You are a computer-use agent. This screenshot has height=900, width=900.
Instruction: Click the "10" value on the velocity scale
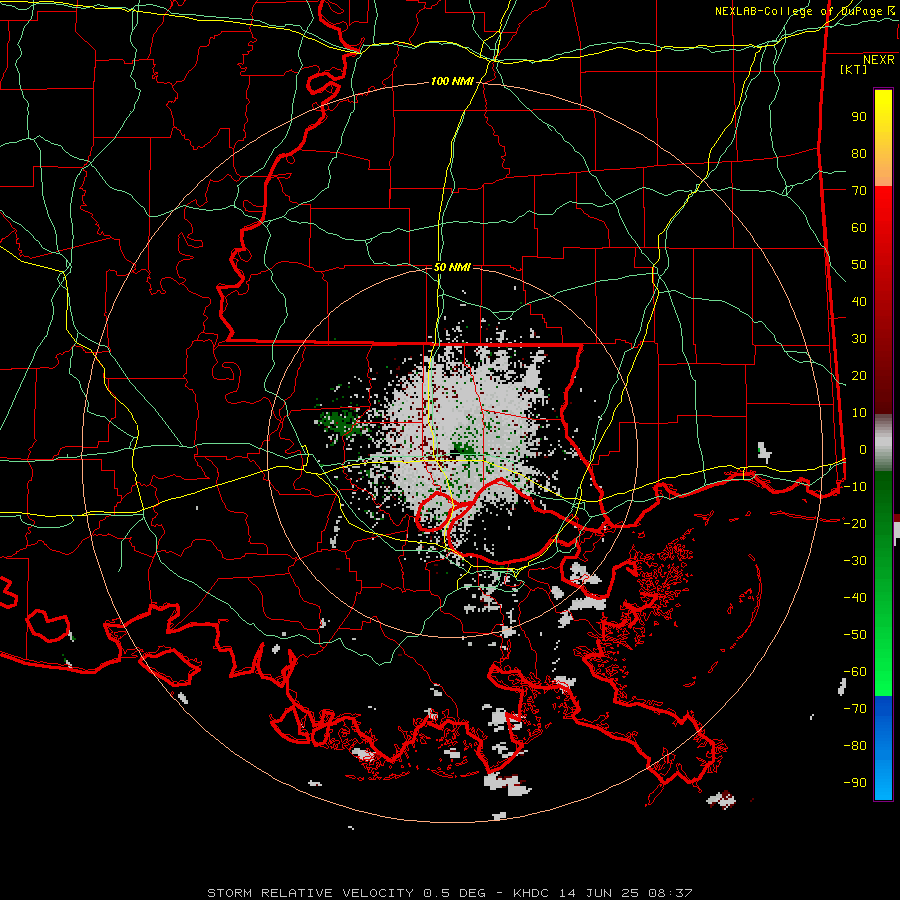[x=859, y=413]
